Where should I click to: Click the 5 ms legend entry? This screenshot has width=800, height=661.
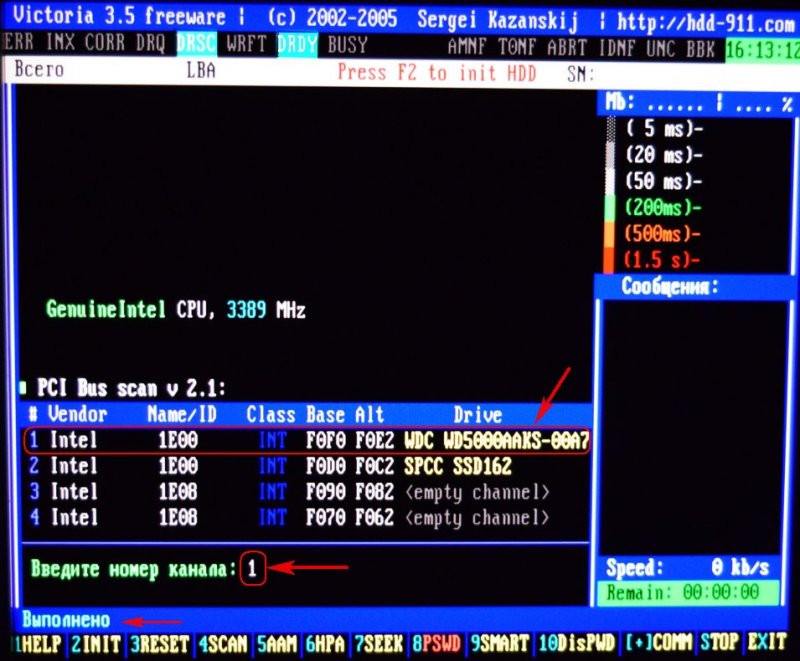[x=664, y=129]
